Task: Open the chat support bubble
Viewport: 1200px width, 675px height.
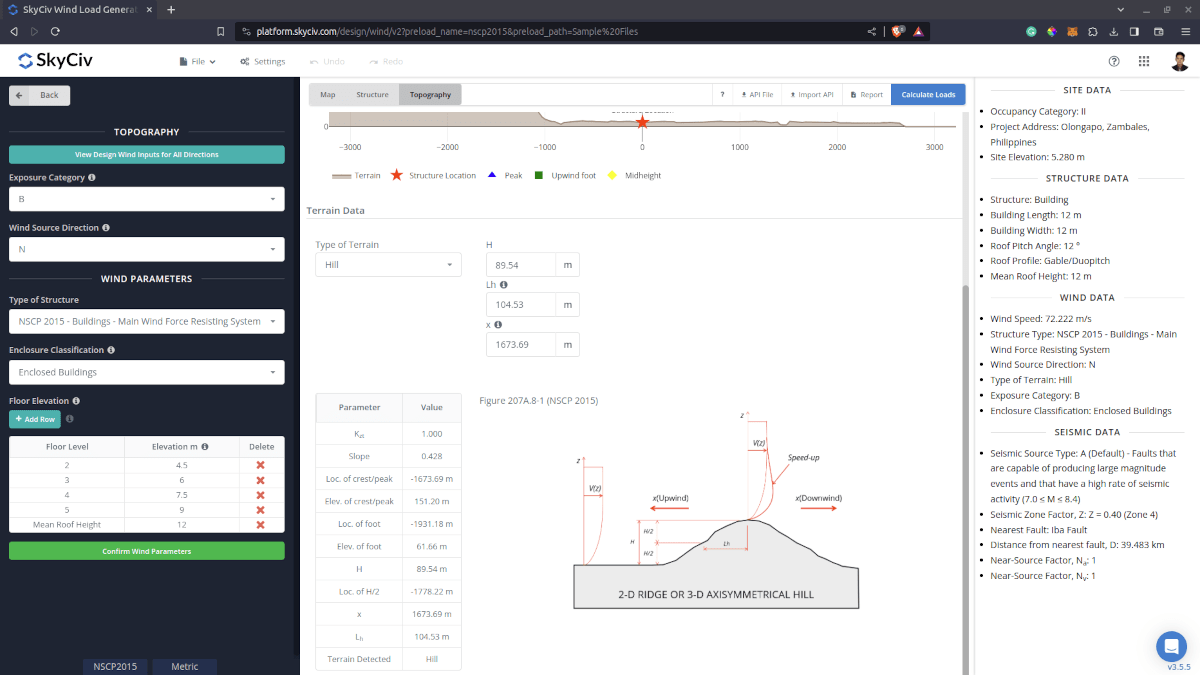Action: coord(1170,646)
